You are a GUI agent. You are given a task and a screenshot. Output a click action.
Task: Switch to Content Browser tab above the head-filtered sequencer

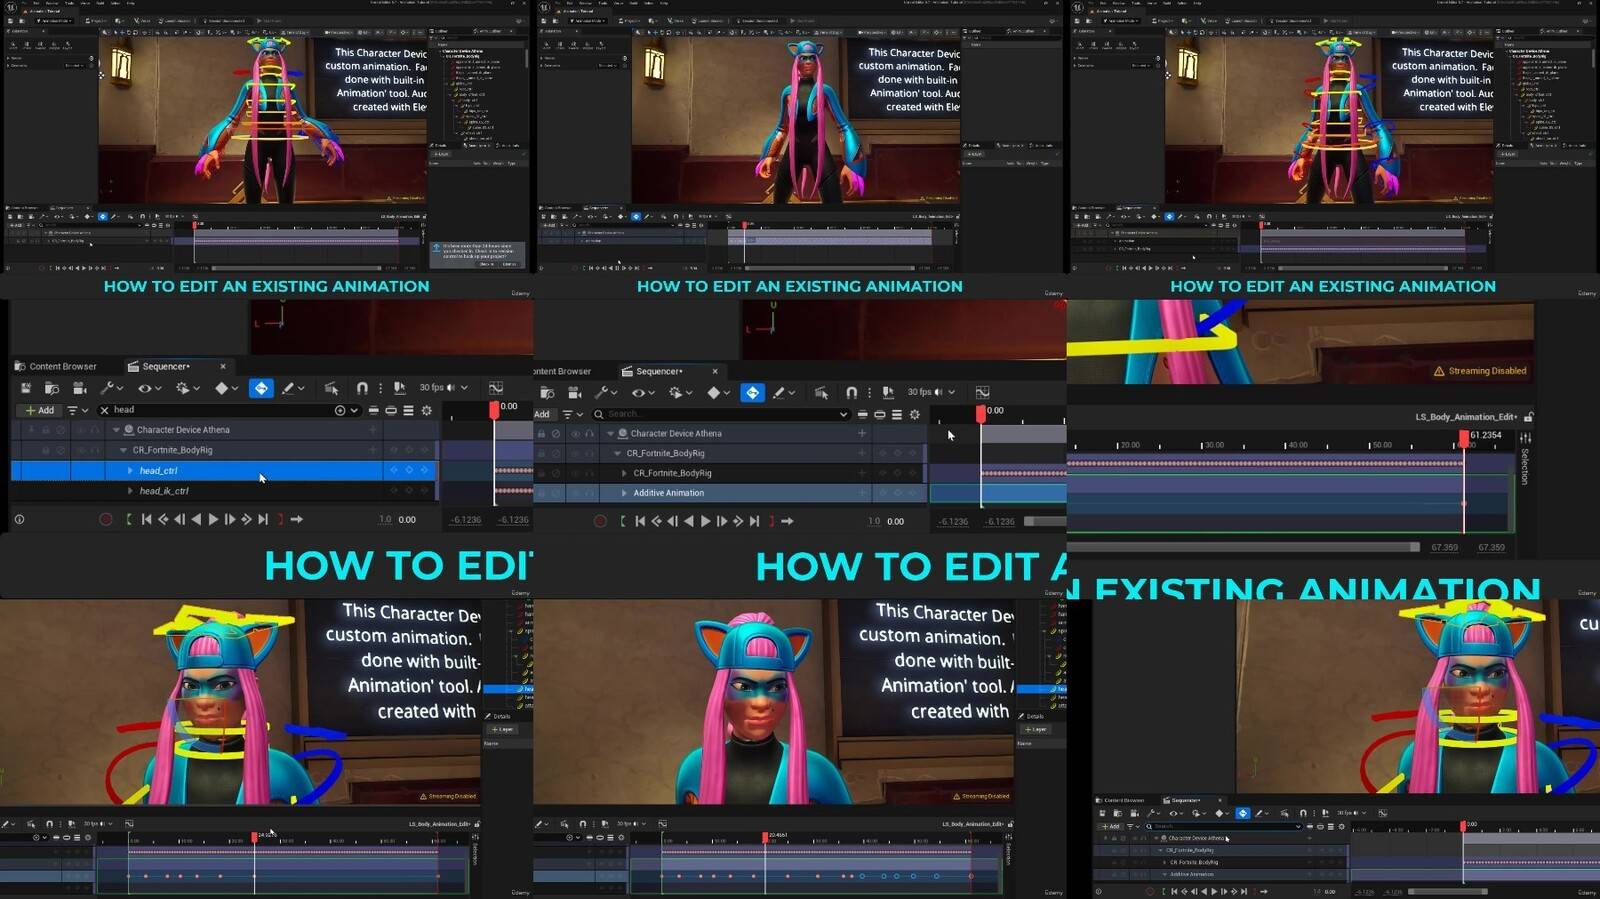click(x=56, y=366)
